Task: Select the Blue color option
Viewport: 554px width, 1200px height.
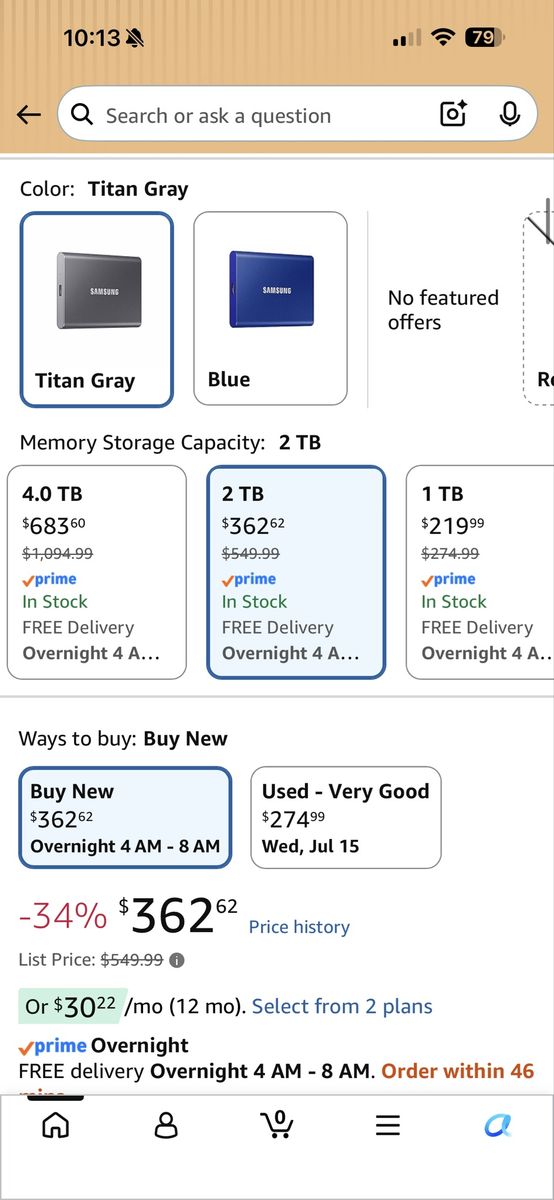Action: point(270,309)
